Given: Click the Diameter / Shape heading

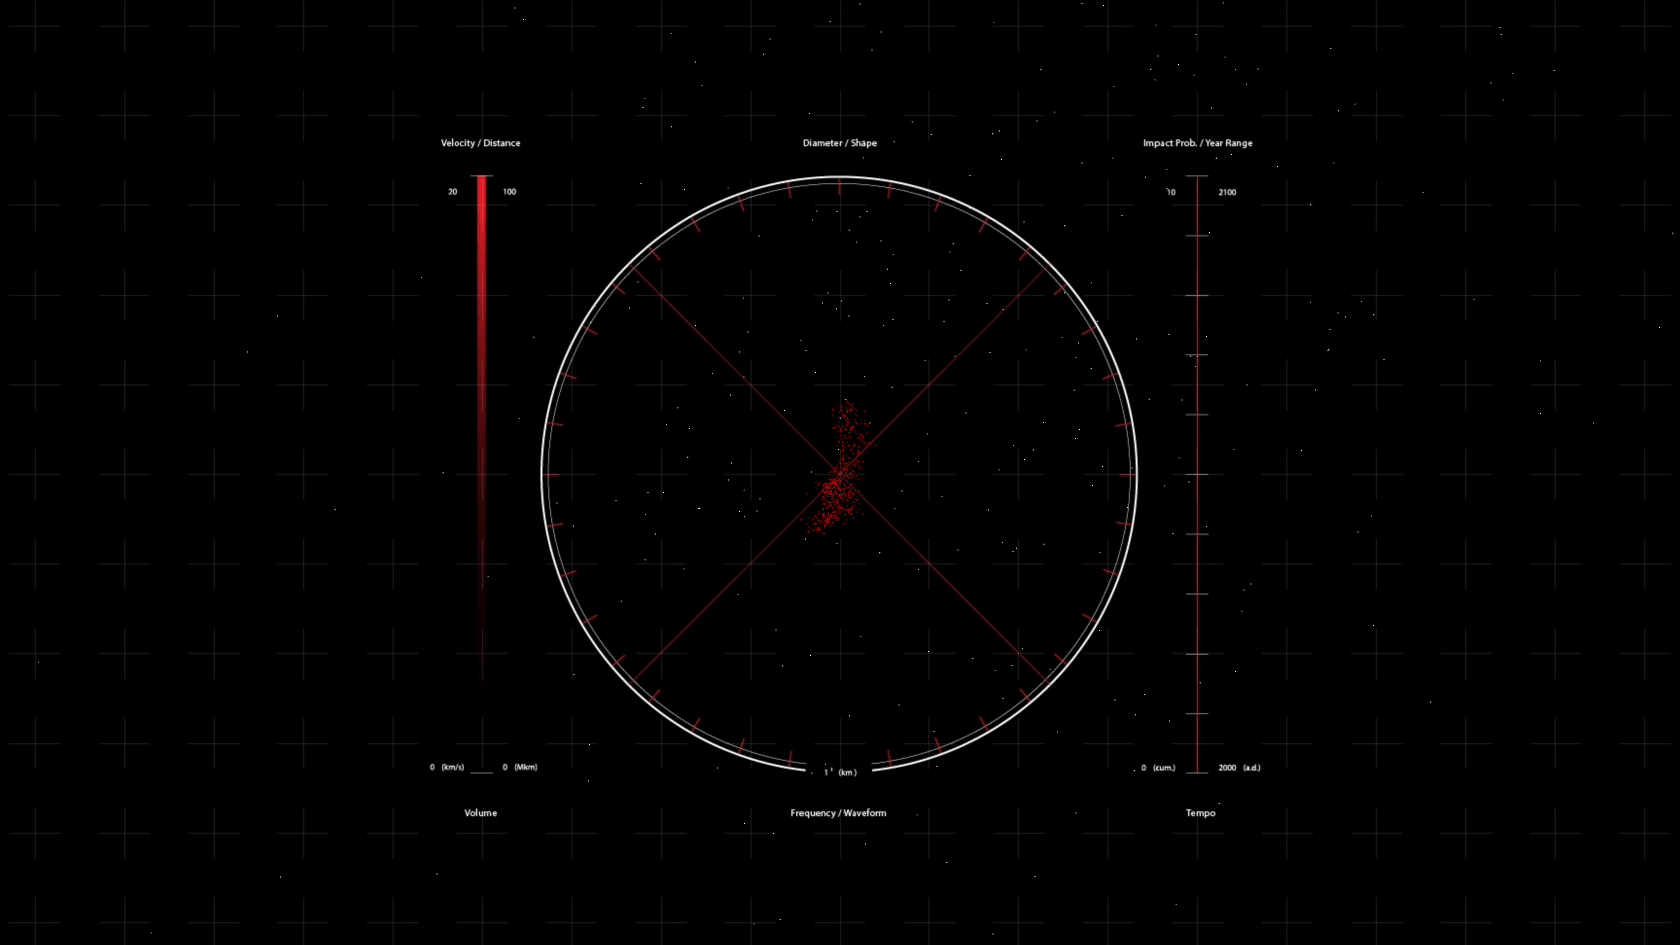Looking at the screenshot, I should (839, 143).
